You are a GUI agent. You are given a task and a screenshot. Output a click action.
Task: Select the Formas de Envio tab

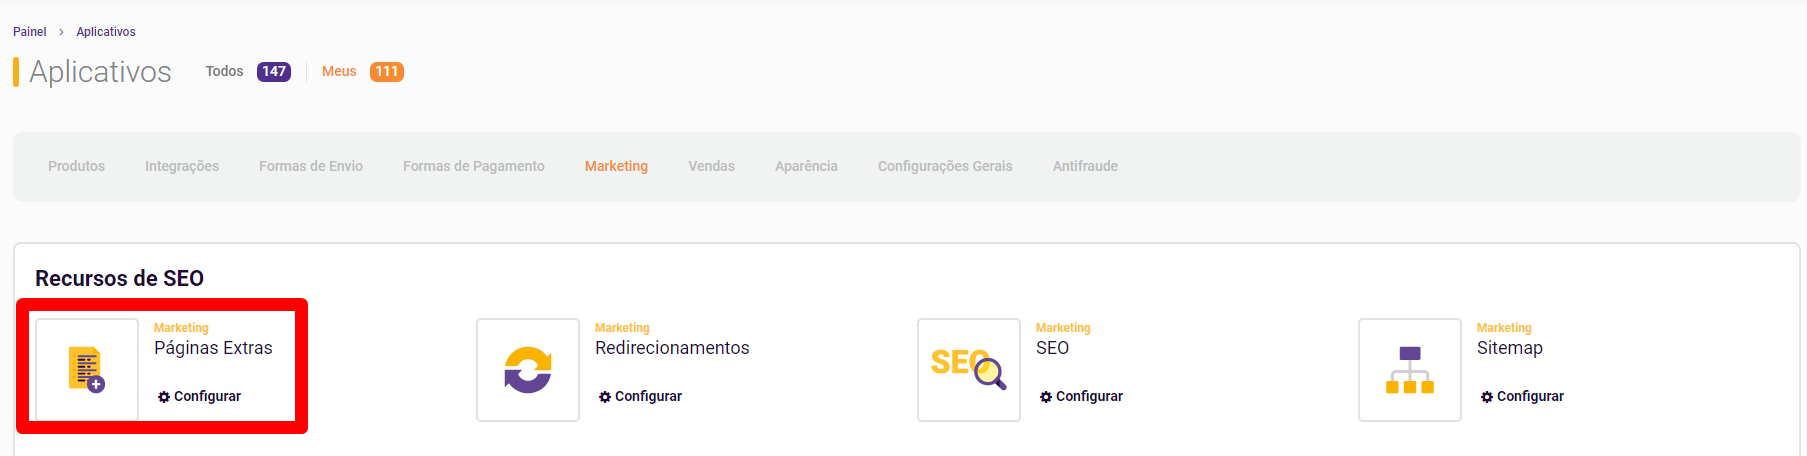pyautogui.click(x=311, y=166)
